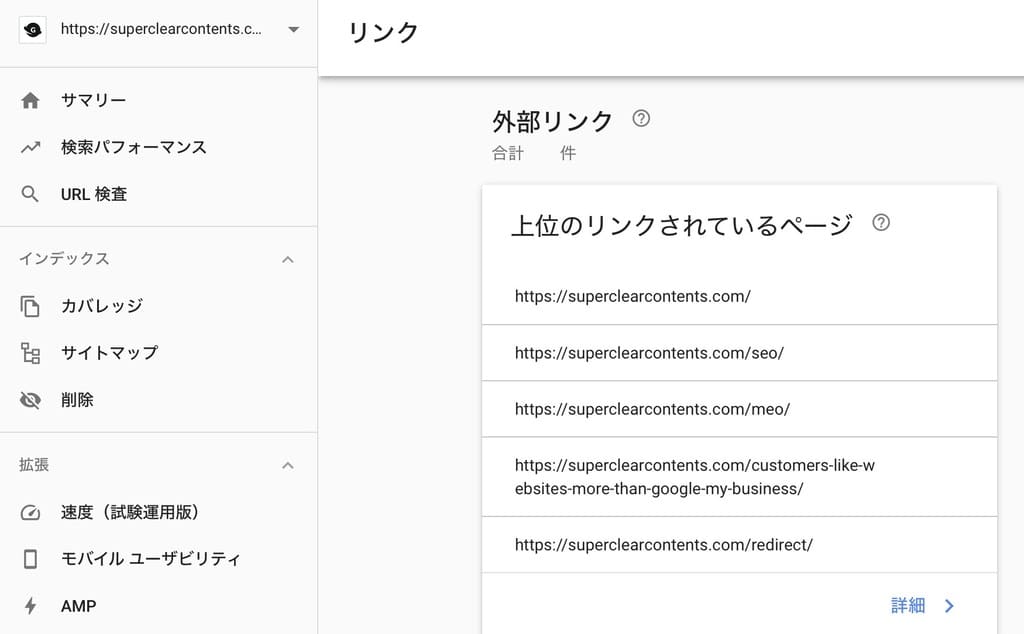Click the 速度（試験運用版） speed icon
Screen dimensions: 1024x634
click(x=30, y=512)
